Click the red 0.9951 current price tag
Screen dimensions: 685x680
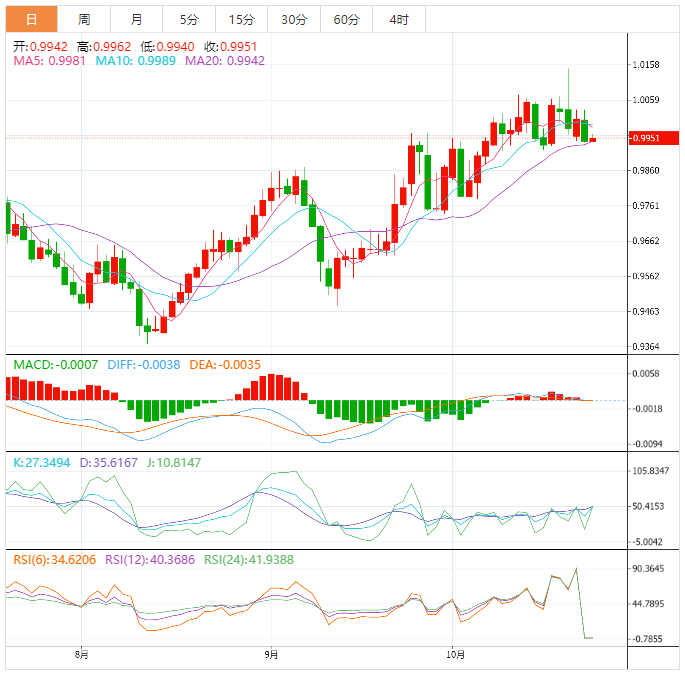click(x=654, y=138)
